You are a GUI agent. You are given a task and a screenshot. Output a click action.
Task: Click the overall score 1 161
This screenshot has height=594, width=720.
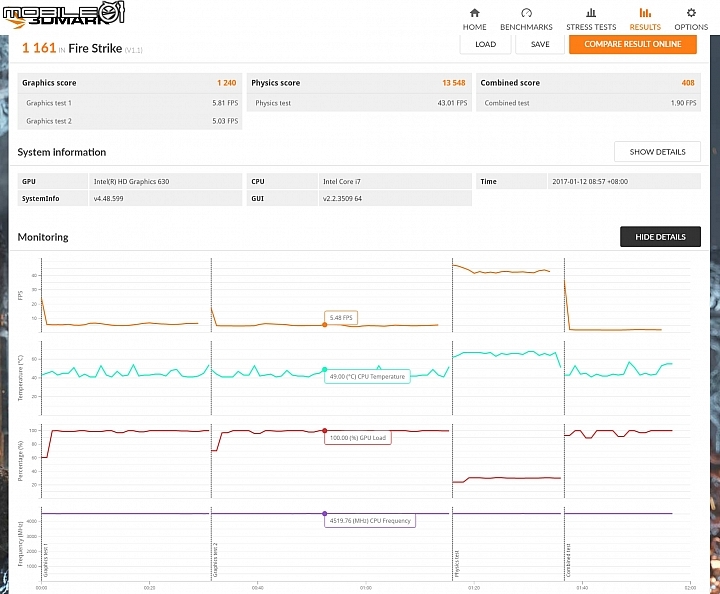(x=39, y=48)
